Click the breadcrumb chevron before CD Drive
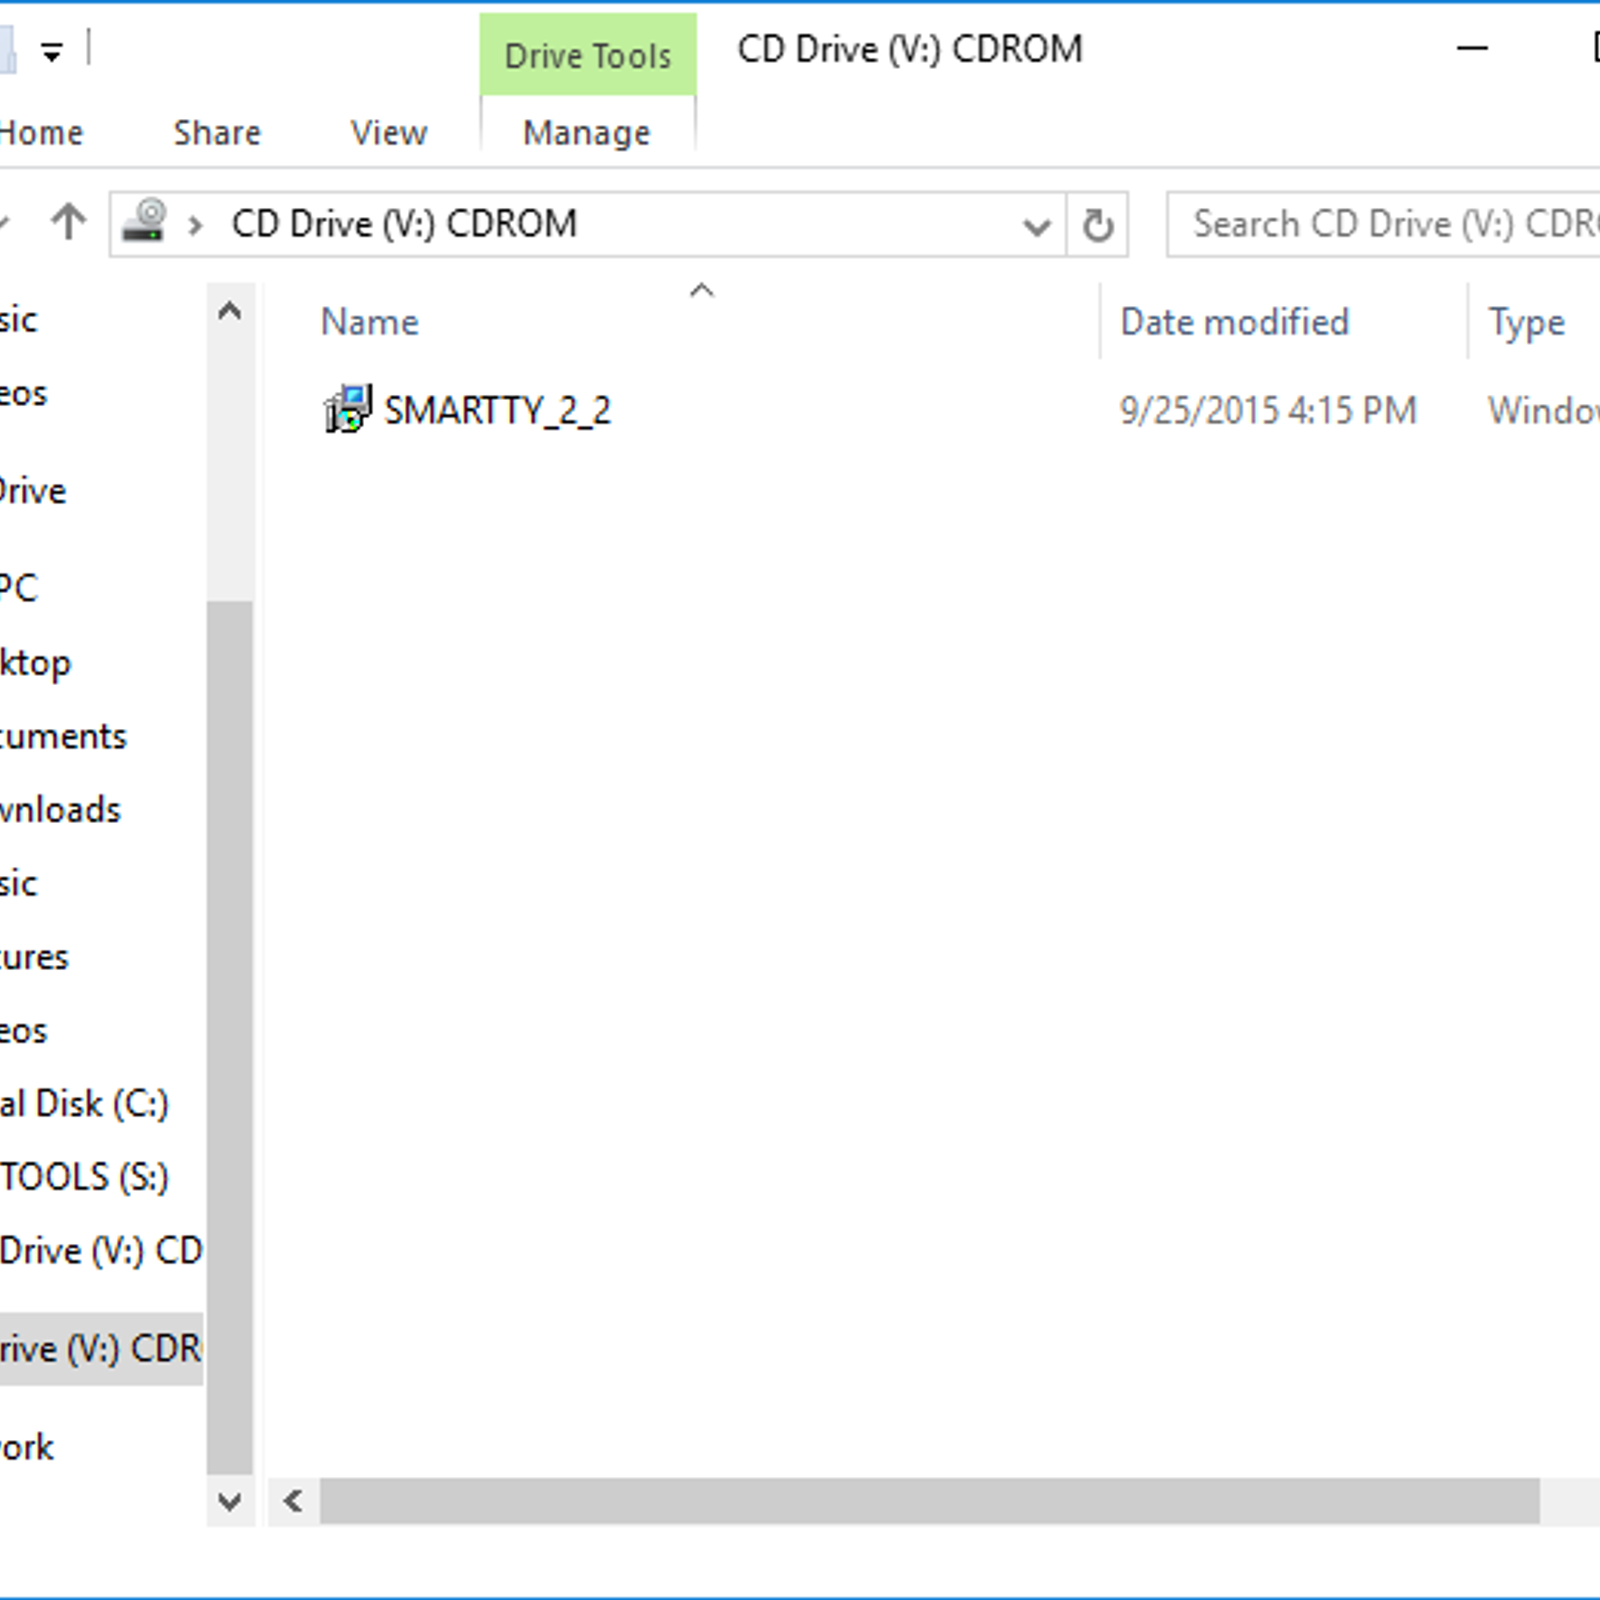The image size is (1600, 1600). (196, 225)
